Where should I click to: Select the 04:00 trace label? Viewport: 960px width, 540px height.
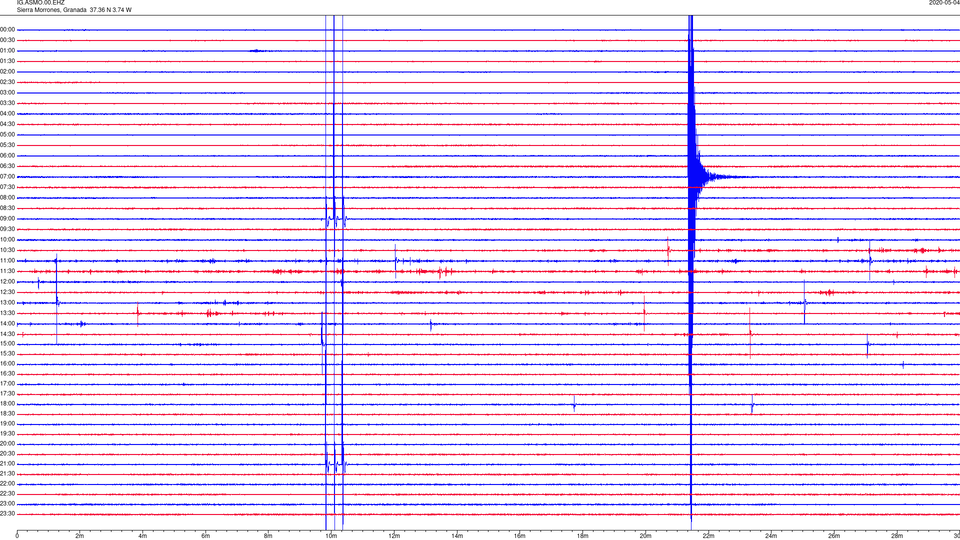(7, 114)
